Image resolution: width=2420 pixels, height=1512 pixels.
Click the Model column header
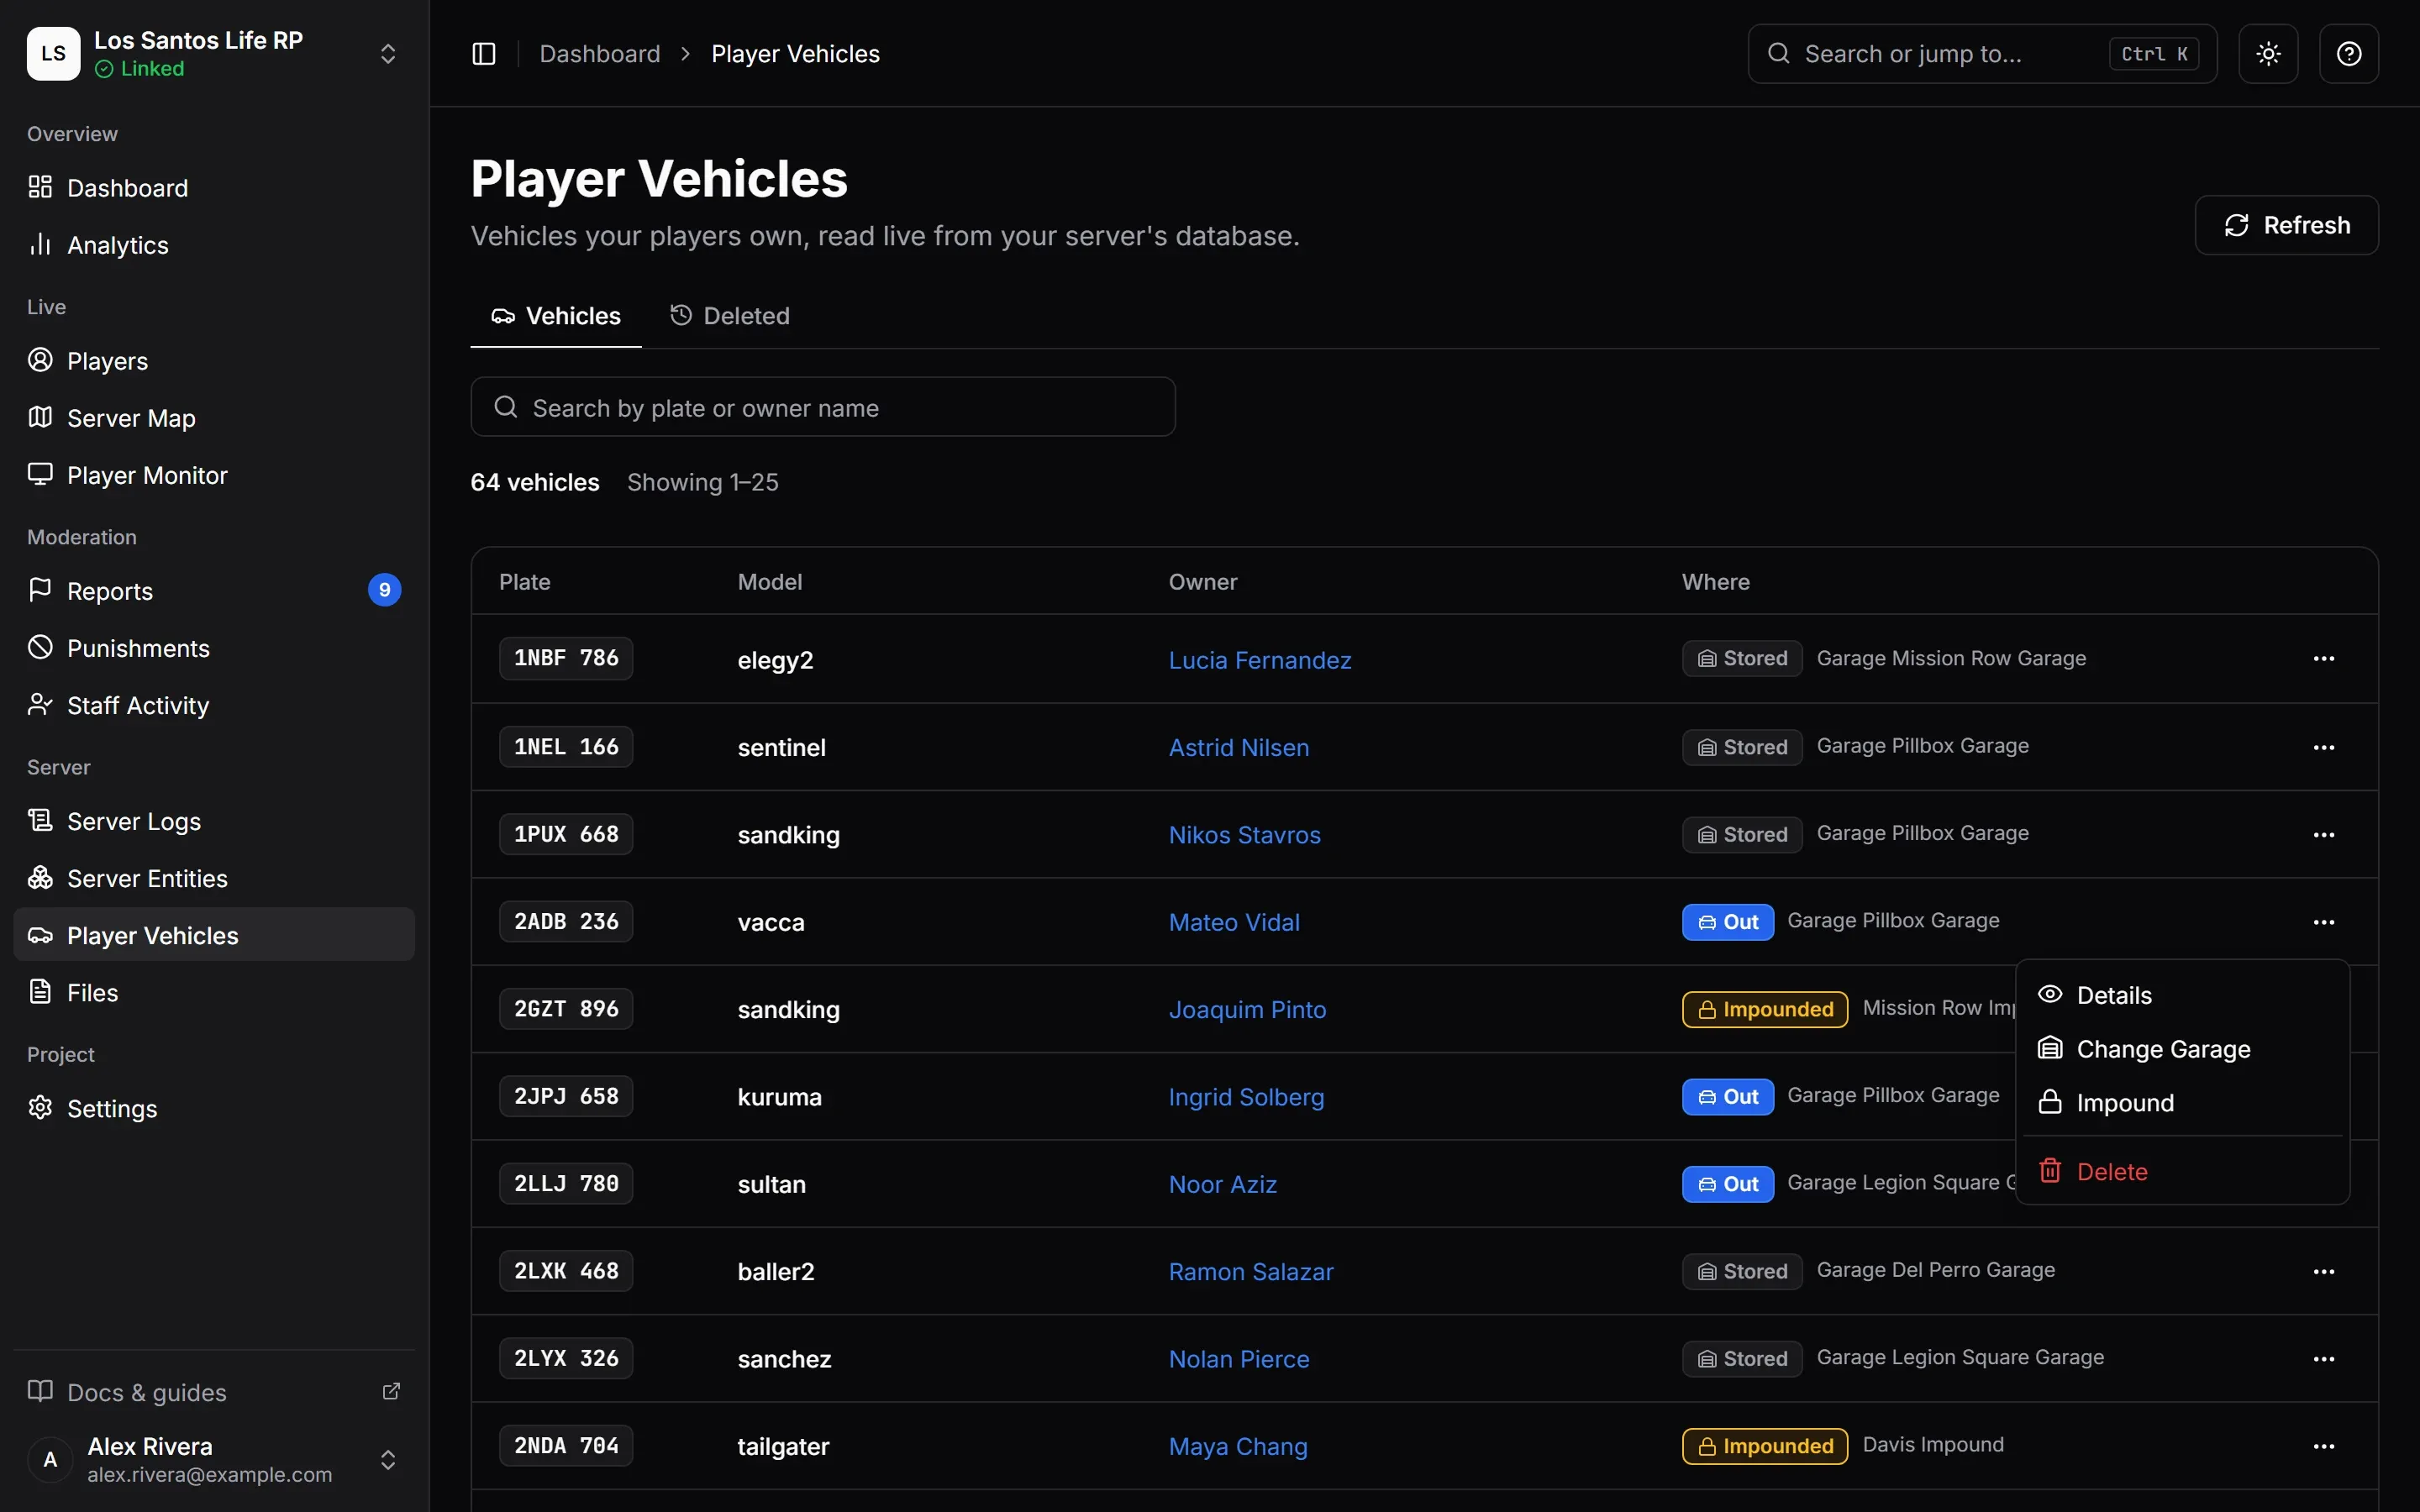pyautogui.click(x=770, y=582)
